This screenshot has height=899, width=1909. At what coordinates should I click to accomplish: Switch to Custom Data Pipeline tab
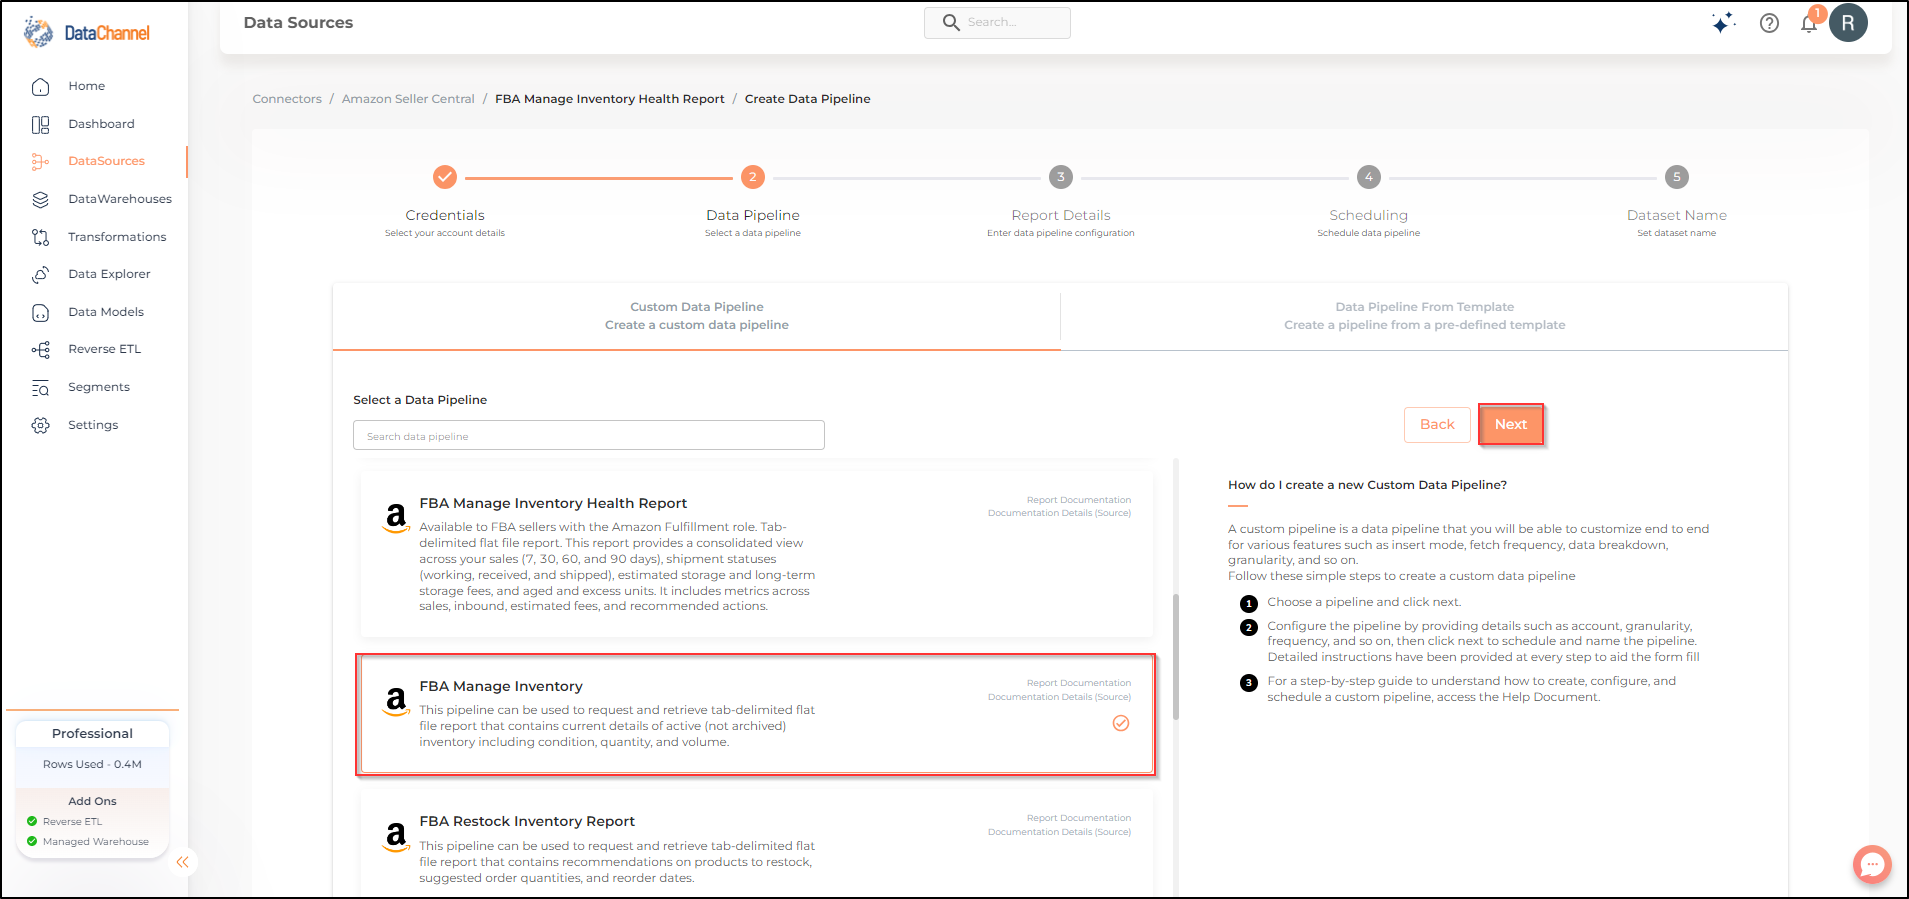(x=697, y=316)
